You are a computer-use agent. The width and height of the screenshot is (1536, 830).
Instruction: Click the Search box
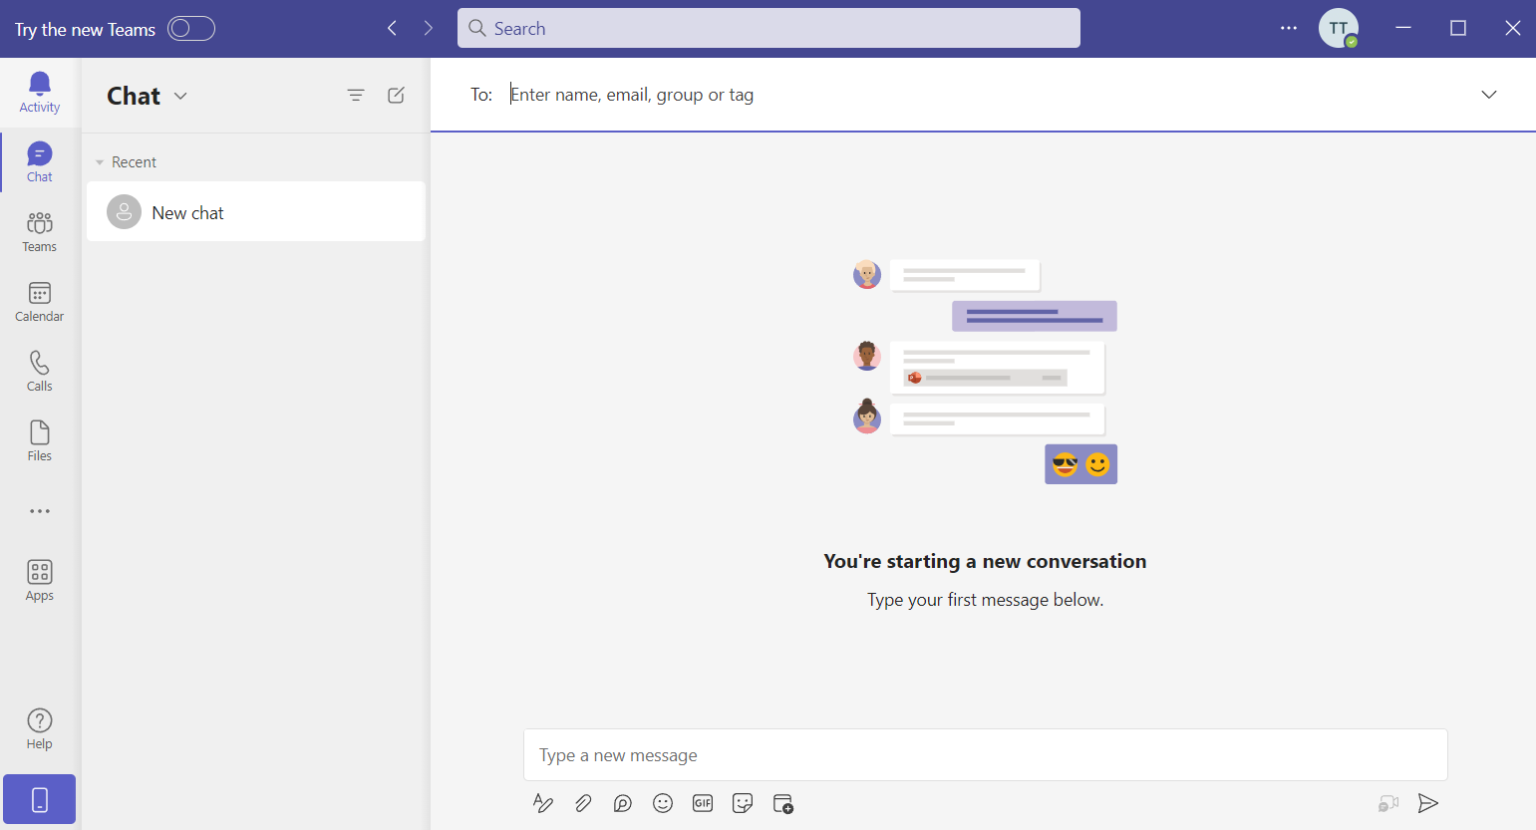768,28
